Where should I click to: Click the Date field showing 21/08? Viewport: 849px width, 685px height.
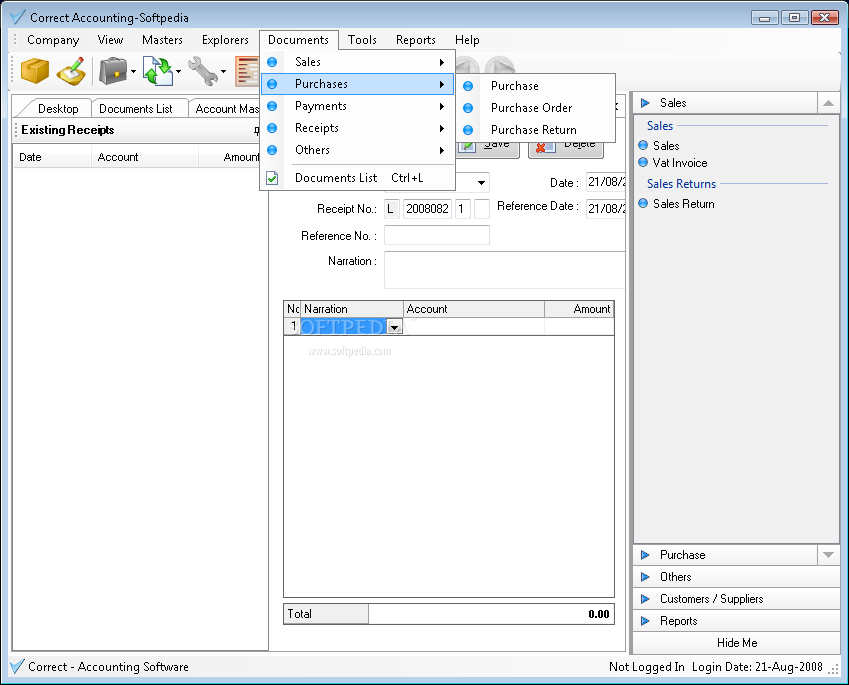coord(606,182)
